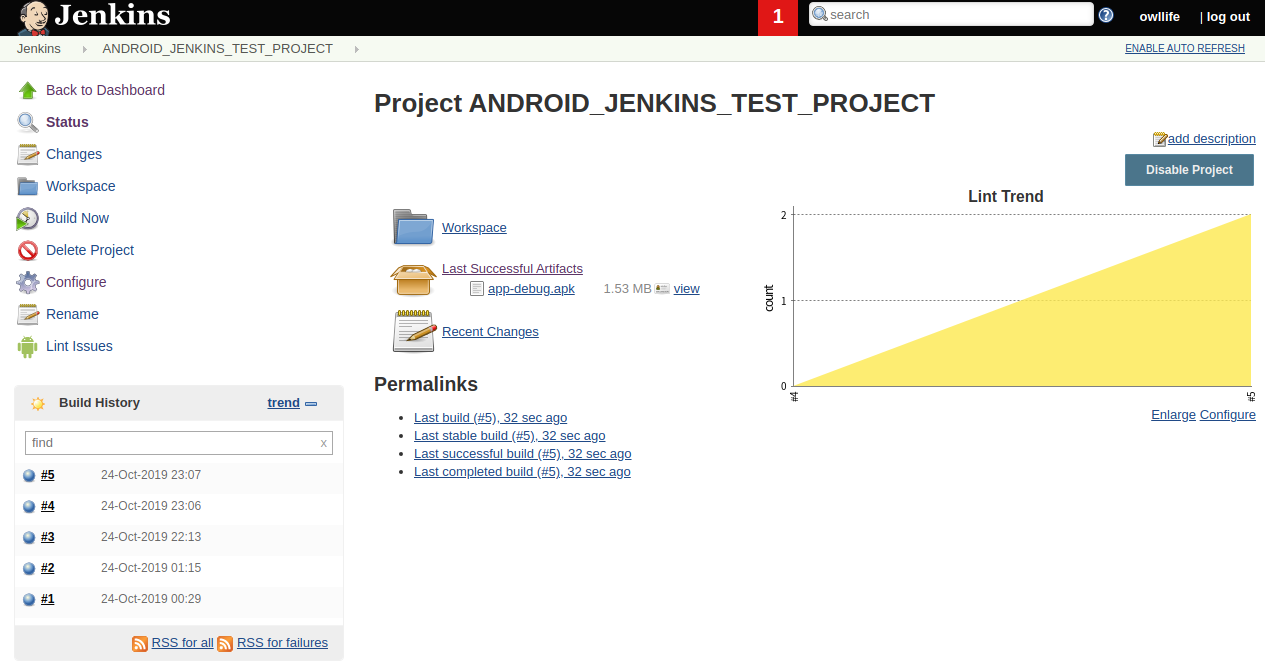The width and height of the screenshot is (1265, 668).
Task: Open Changes in the sidebar
Action: (x=74, y=154)
